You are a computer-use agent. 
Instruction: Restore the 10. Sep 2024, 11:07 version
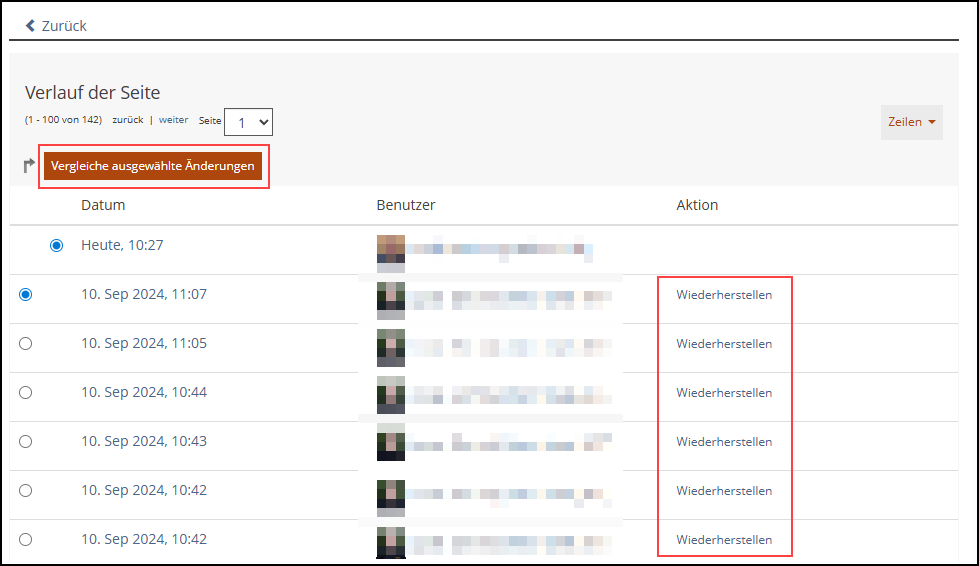click(x=724, y=295)
